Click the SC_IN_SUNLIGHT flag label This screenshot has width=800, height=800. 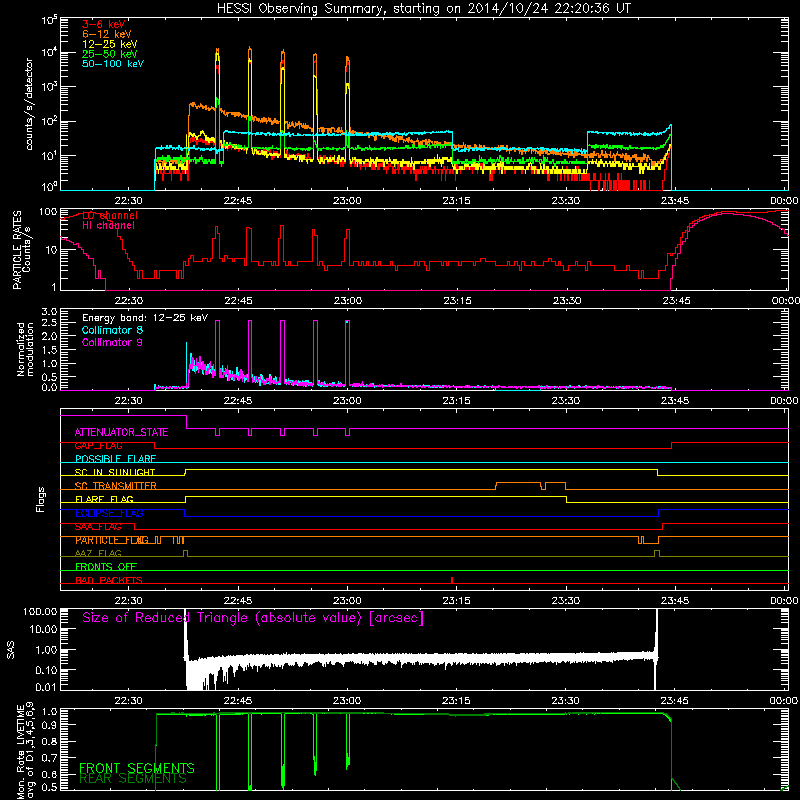click(x=115, y=472)
